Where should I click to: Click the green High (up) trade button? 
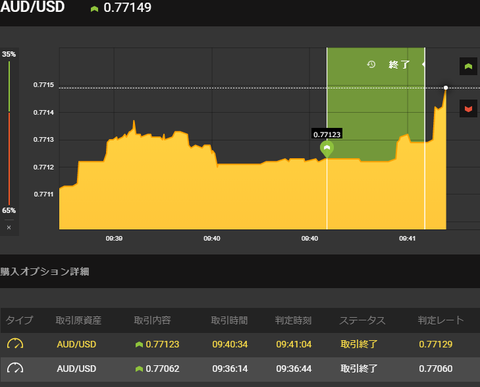tap(468, 66)
